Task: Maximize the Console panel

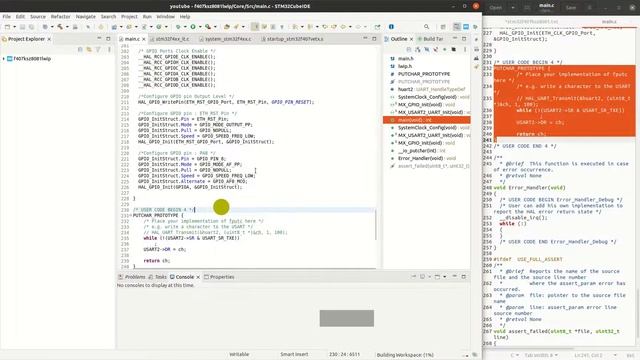Action: pos(464,277)
